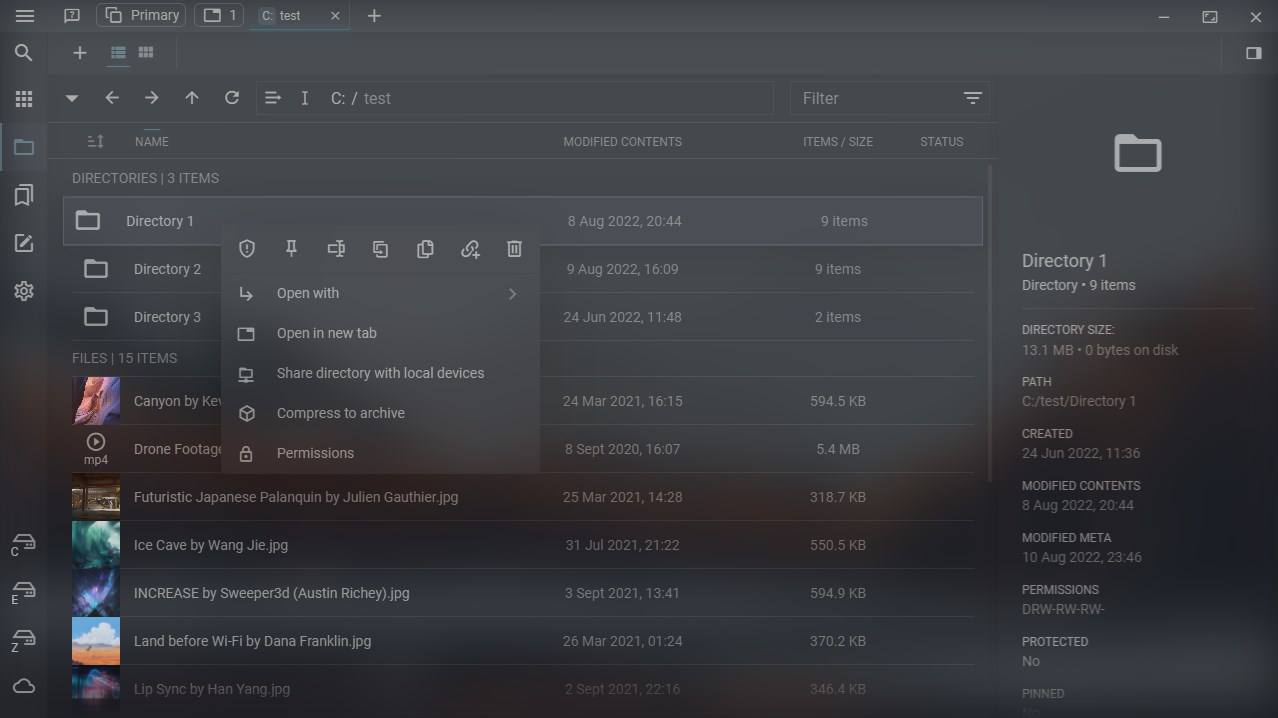The image size is (1278, 718).
Task: Click the thumbnail for the INCREASE by Sweeper3d file
Action: [96, 593]
